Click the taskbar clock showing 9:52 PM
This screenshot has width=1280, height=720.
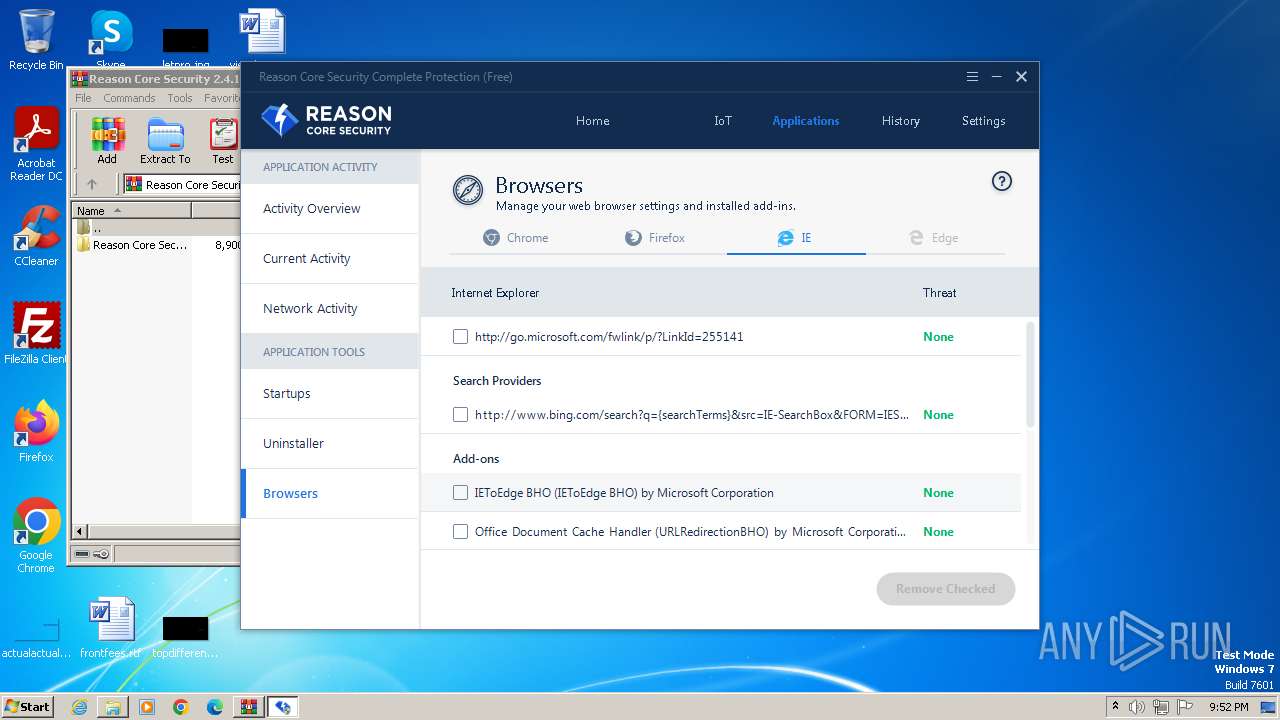click(1228, 707)
